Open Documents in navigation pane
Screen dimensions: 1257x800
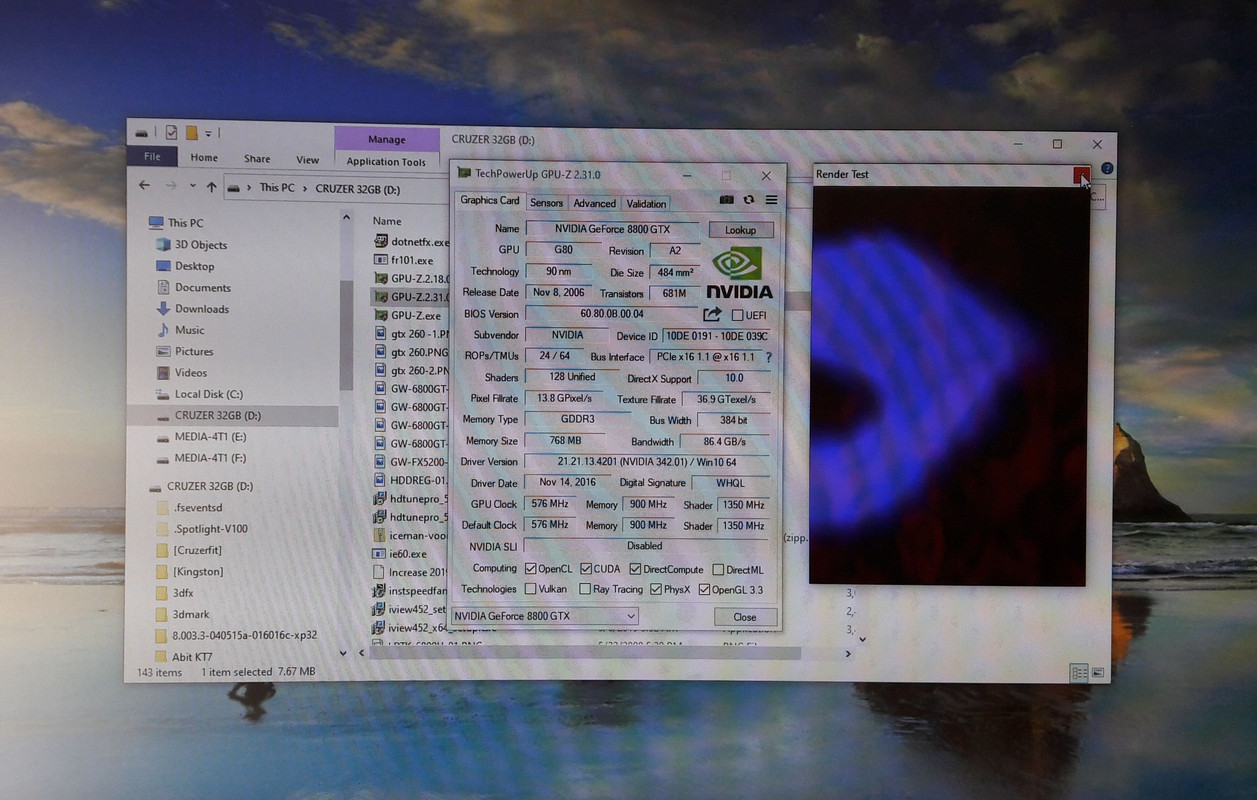193,288
